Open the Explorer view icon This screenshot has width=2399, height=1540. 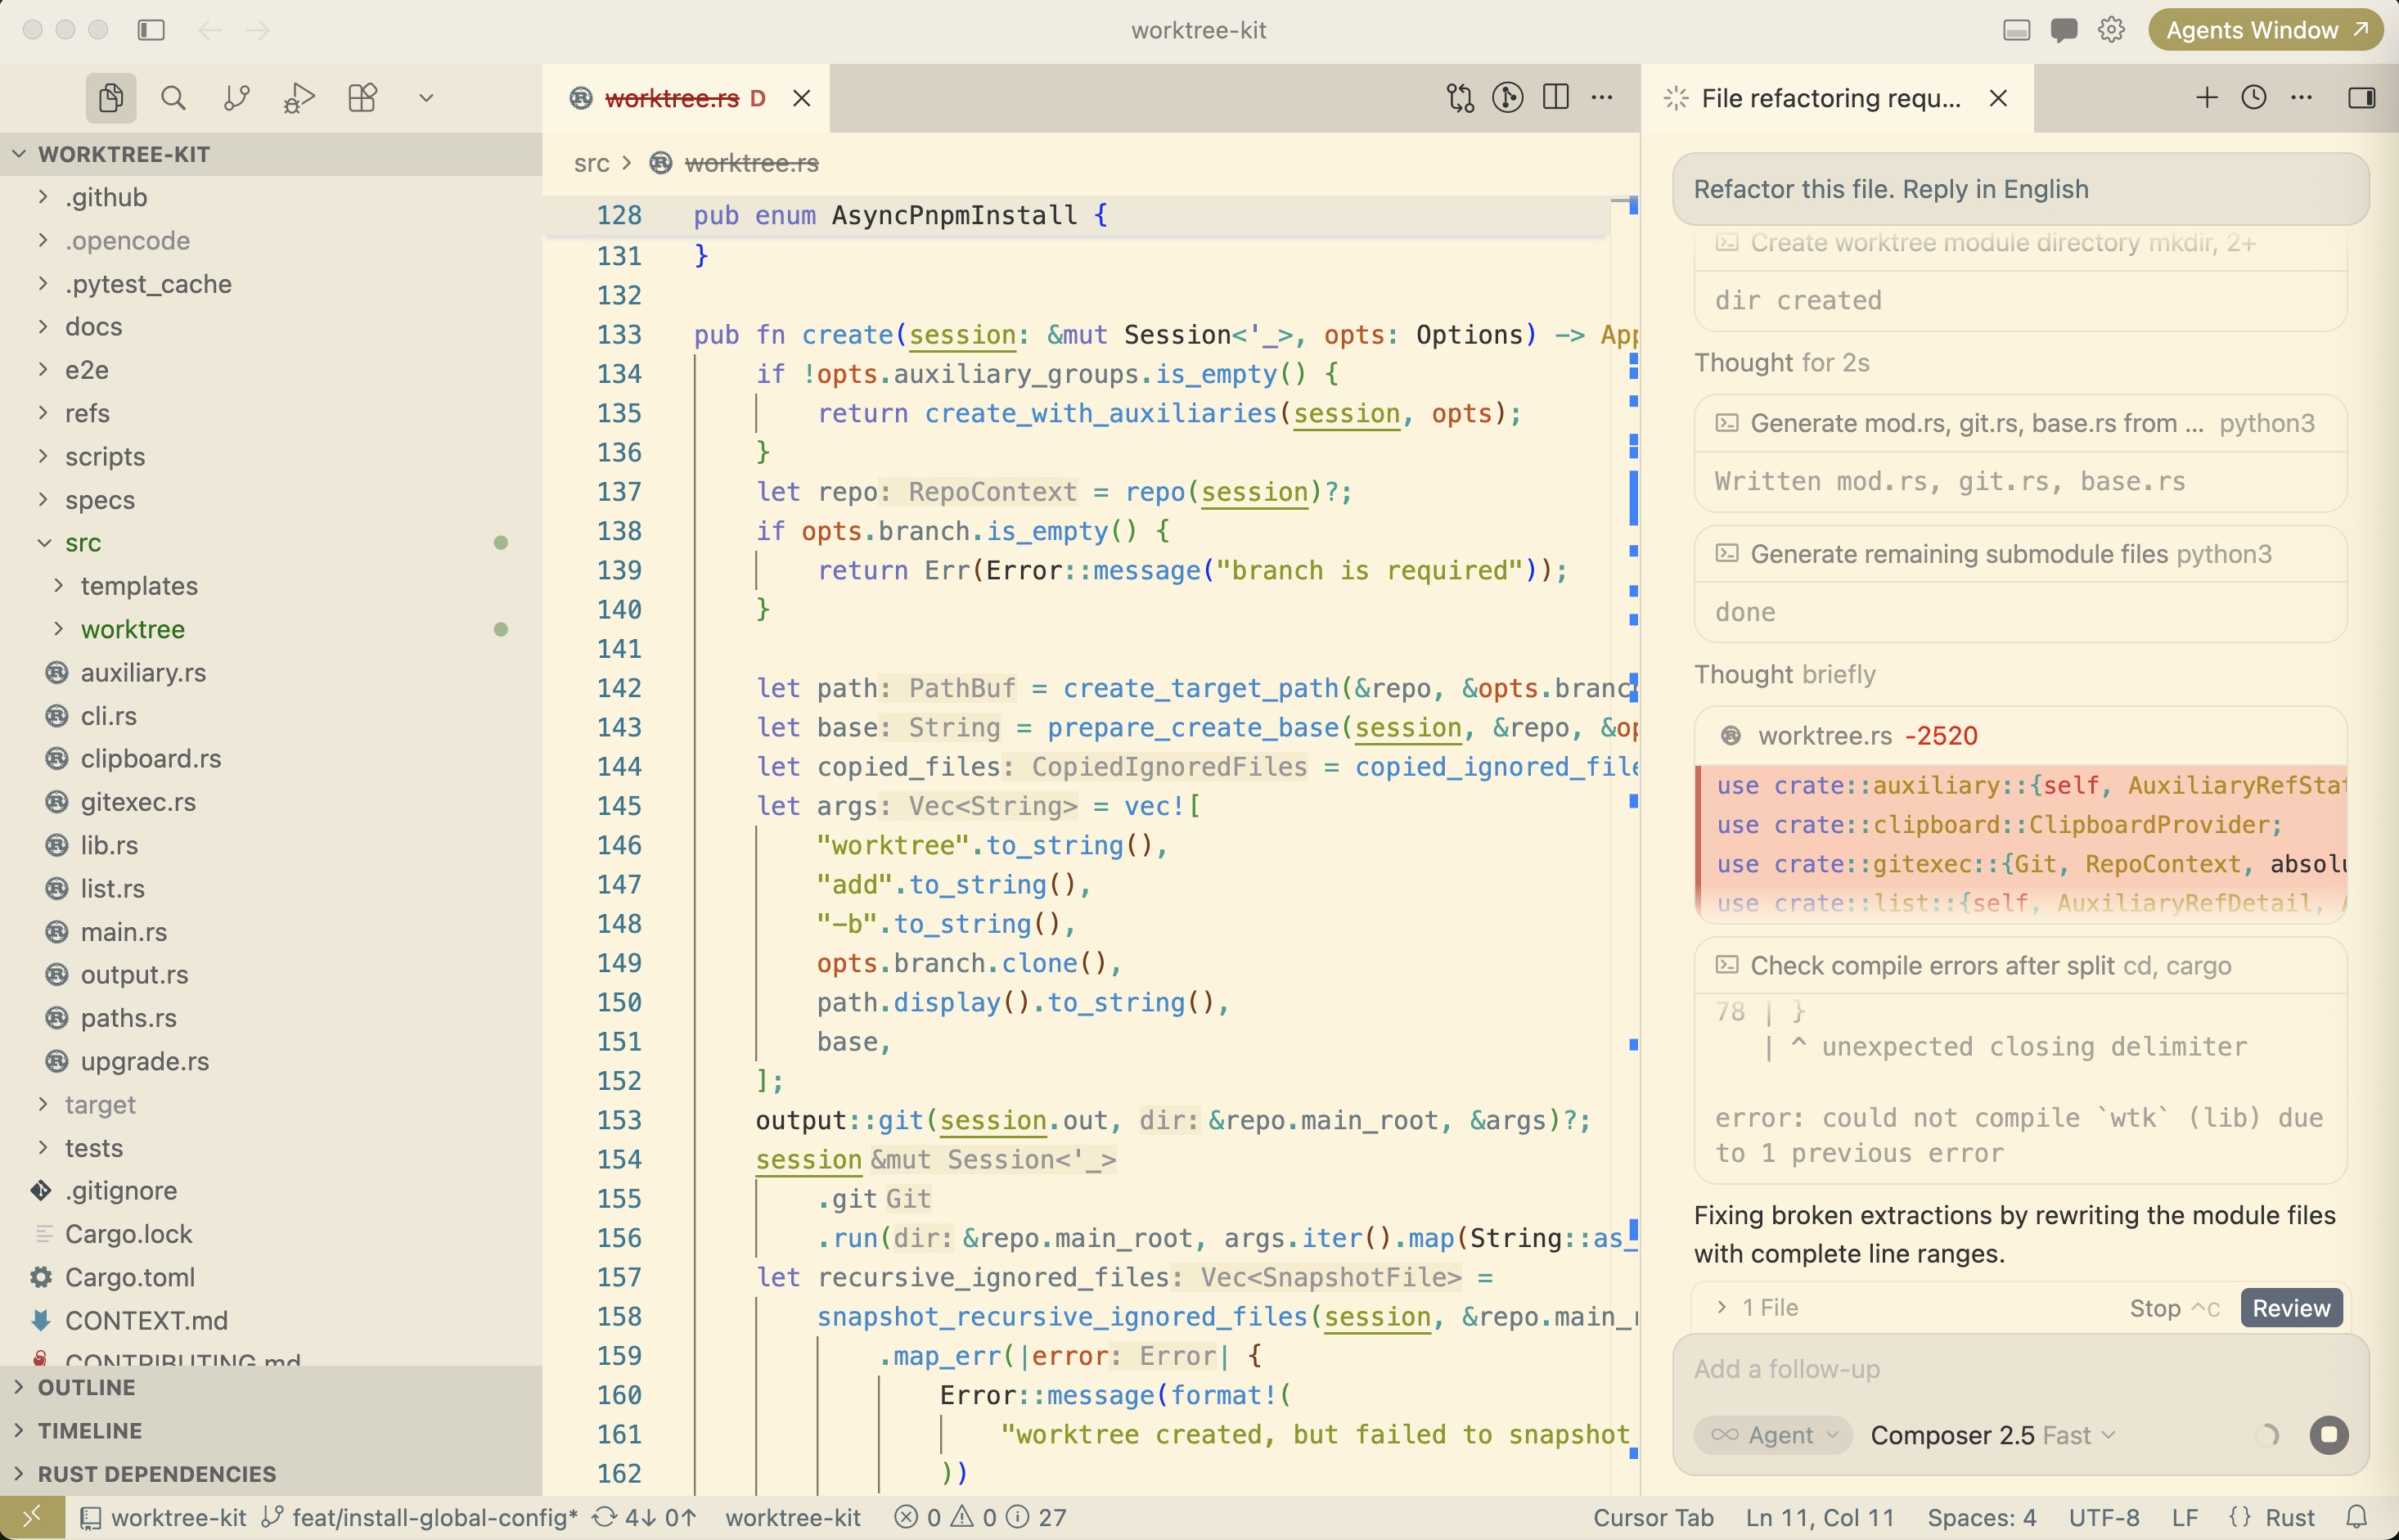tap(111, 98)
